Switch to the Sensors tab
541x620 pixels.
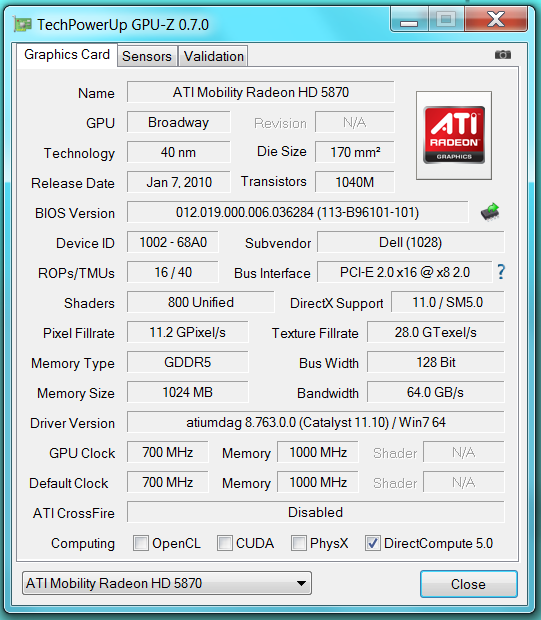(147, 56)
